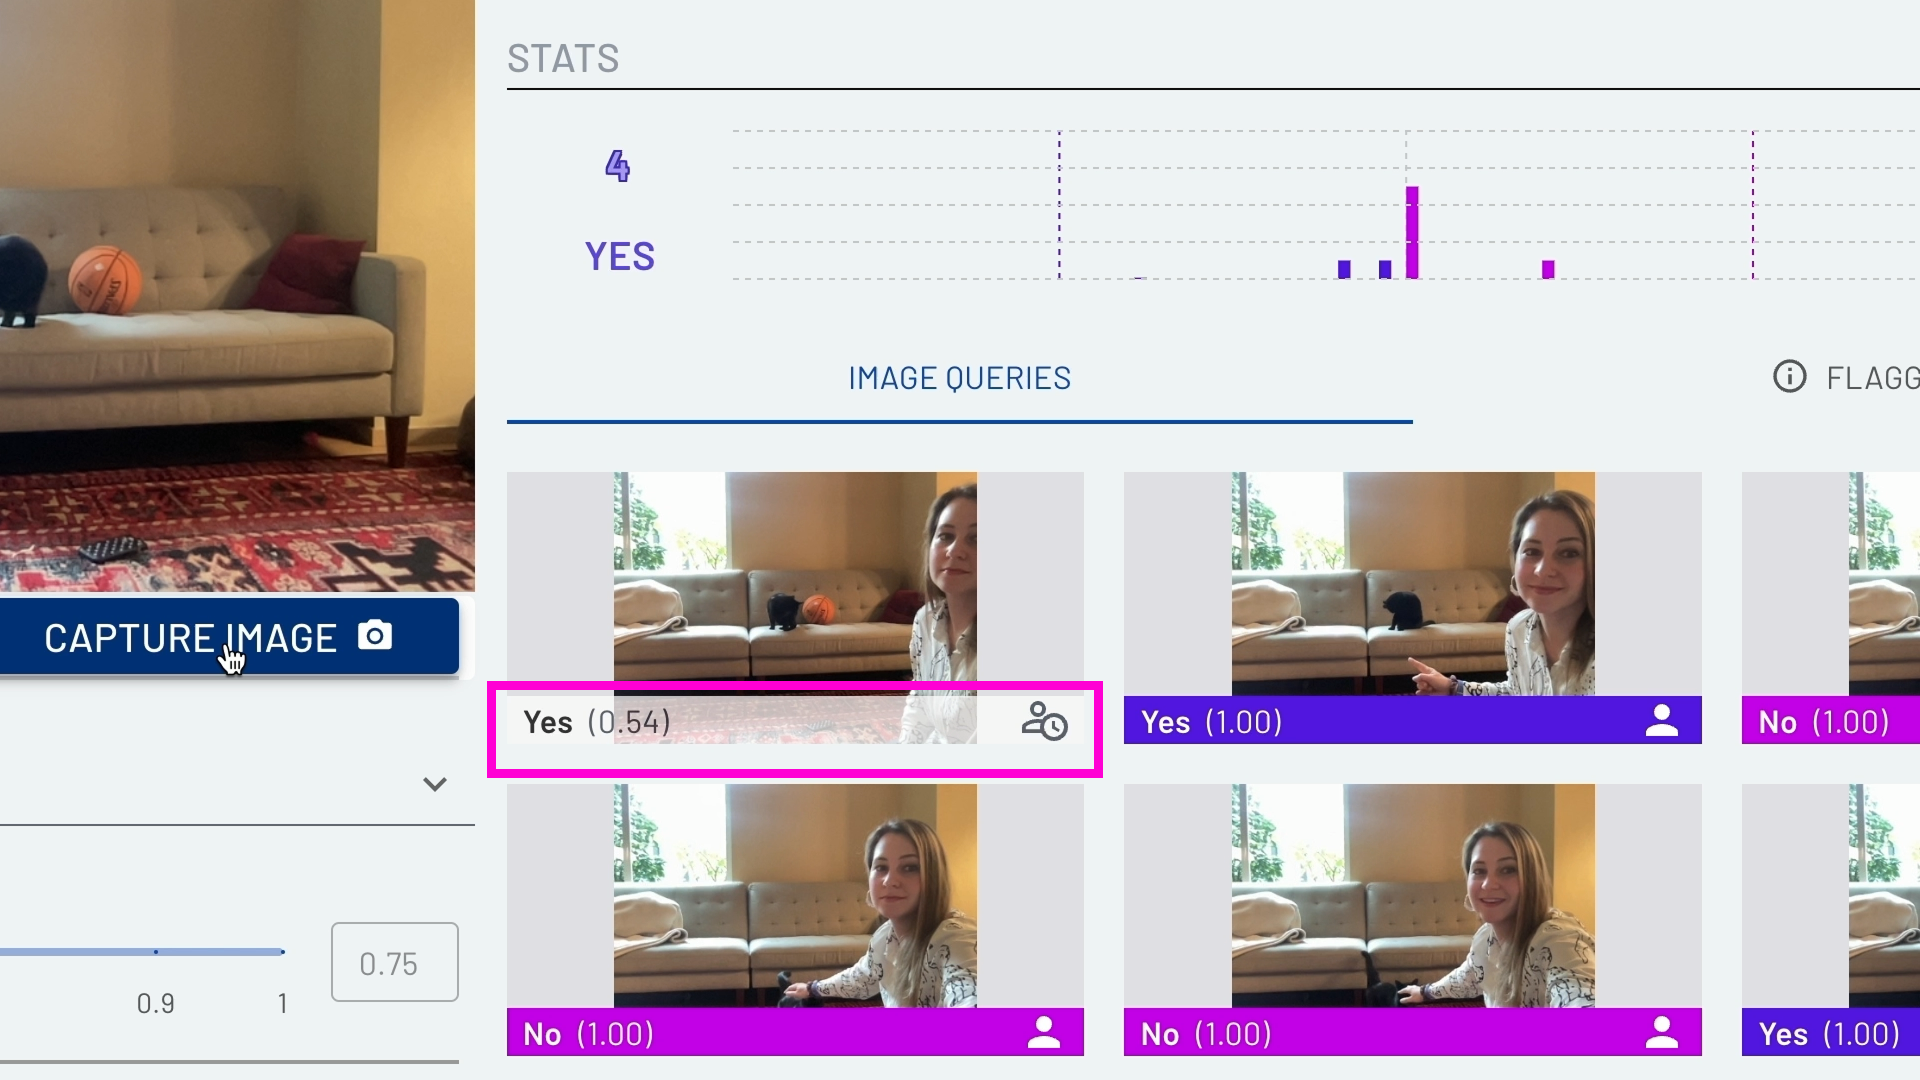Click the 4 YES stats count
This screenshot has width=1920, height=1080.
[x=619, y=211]
